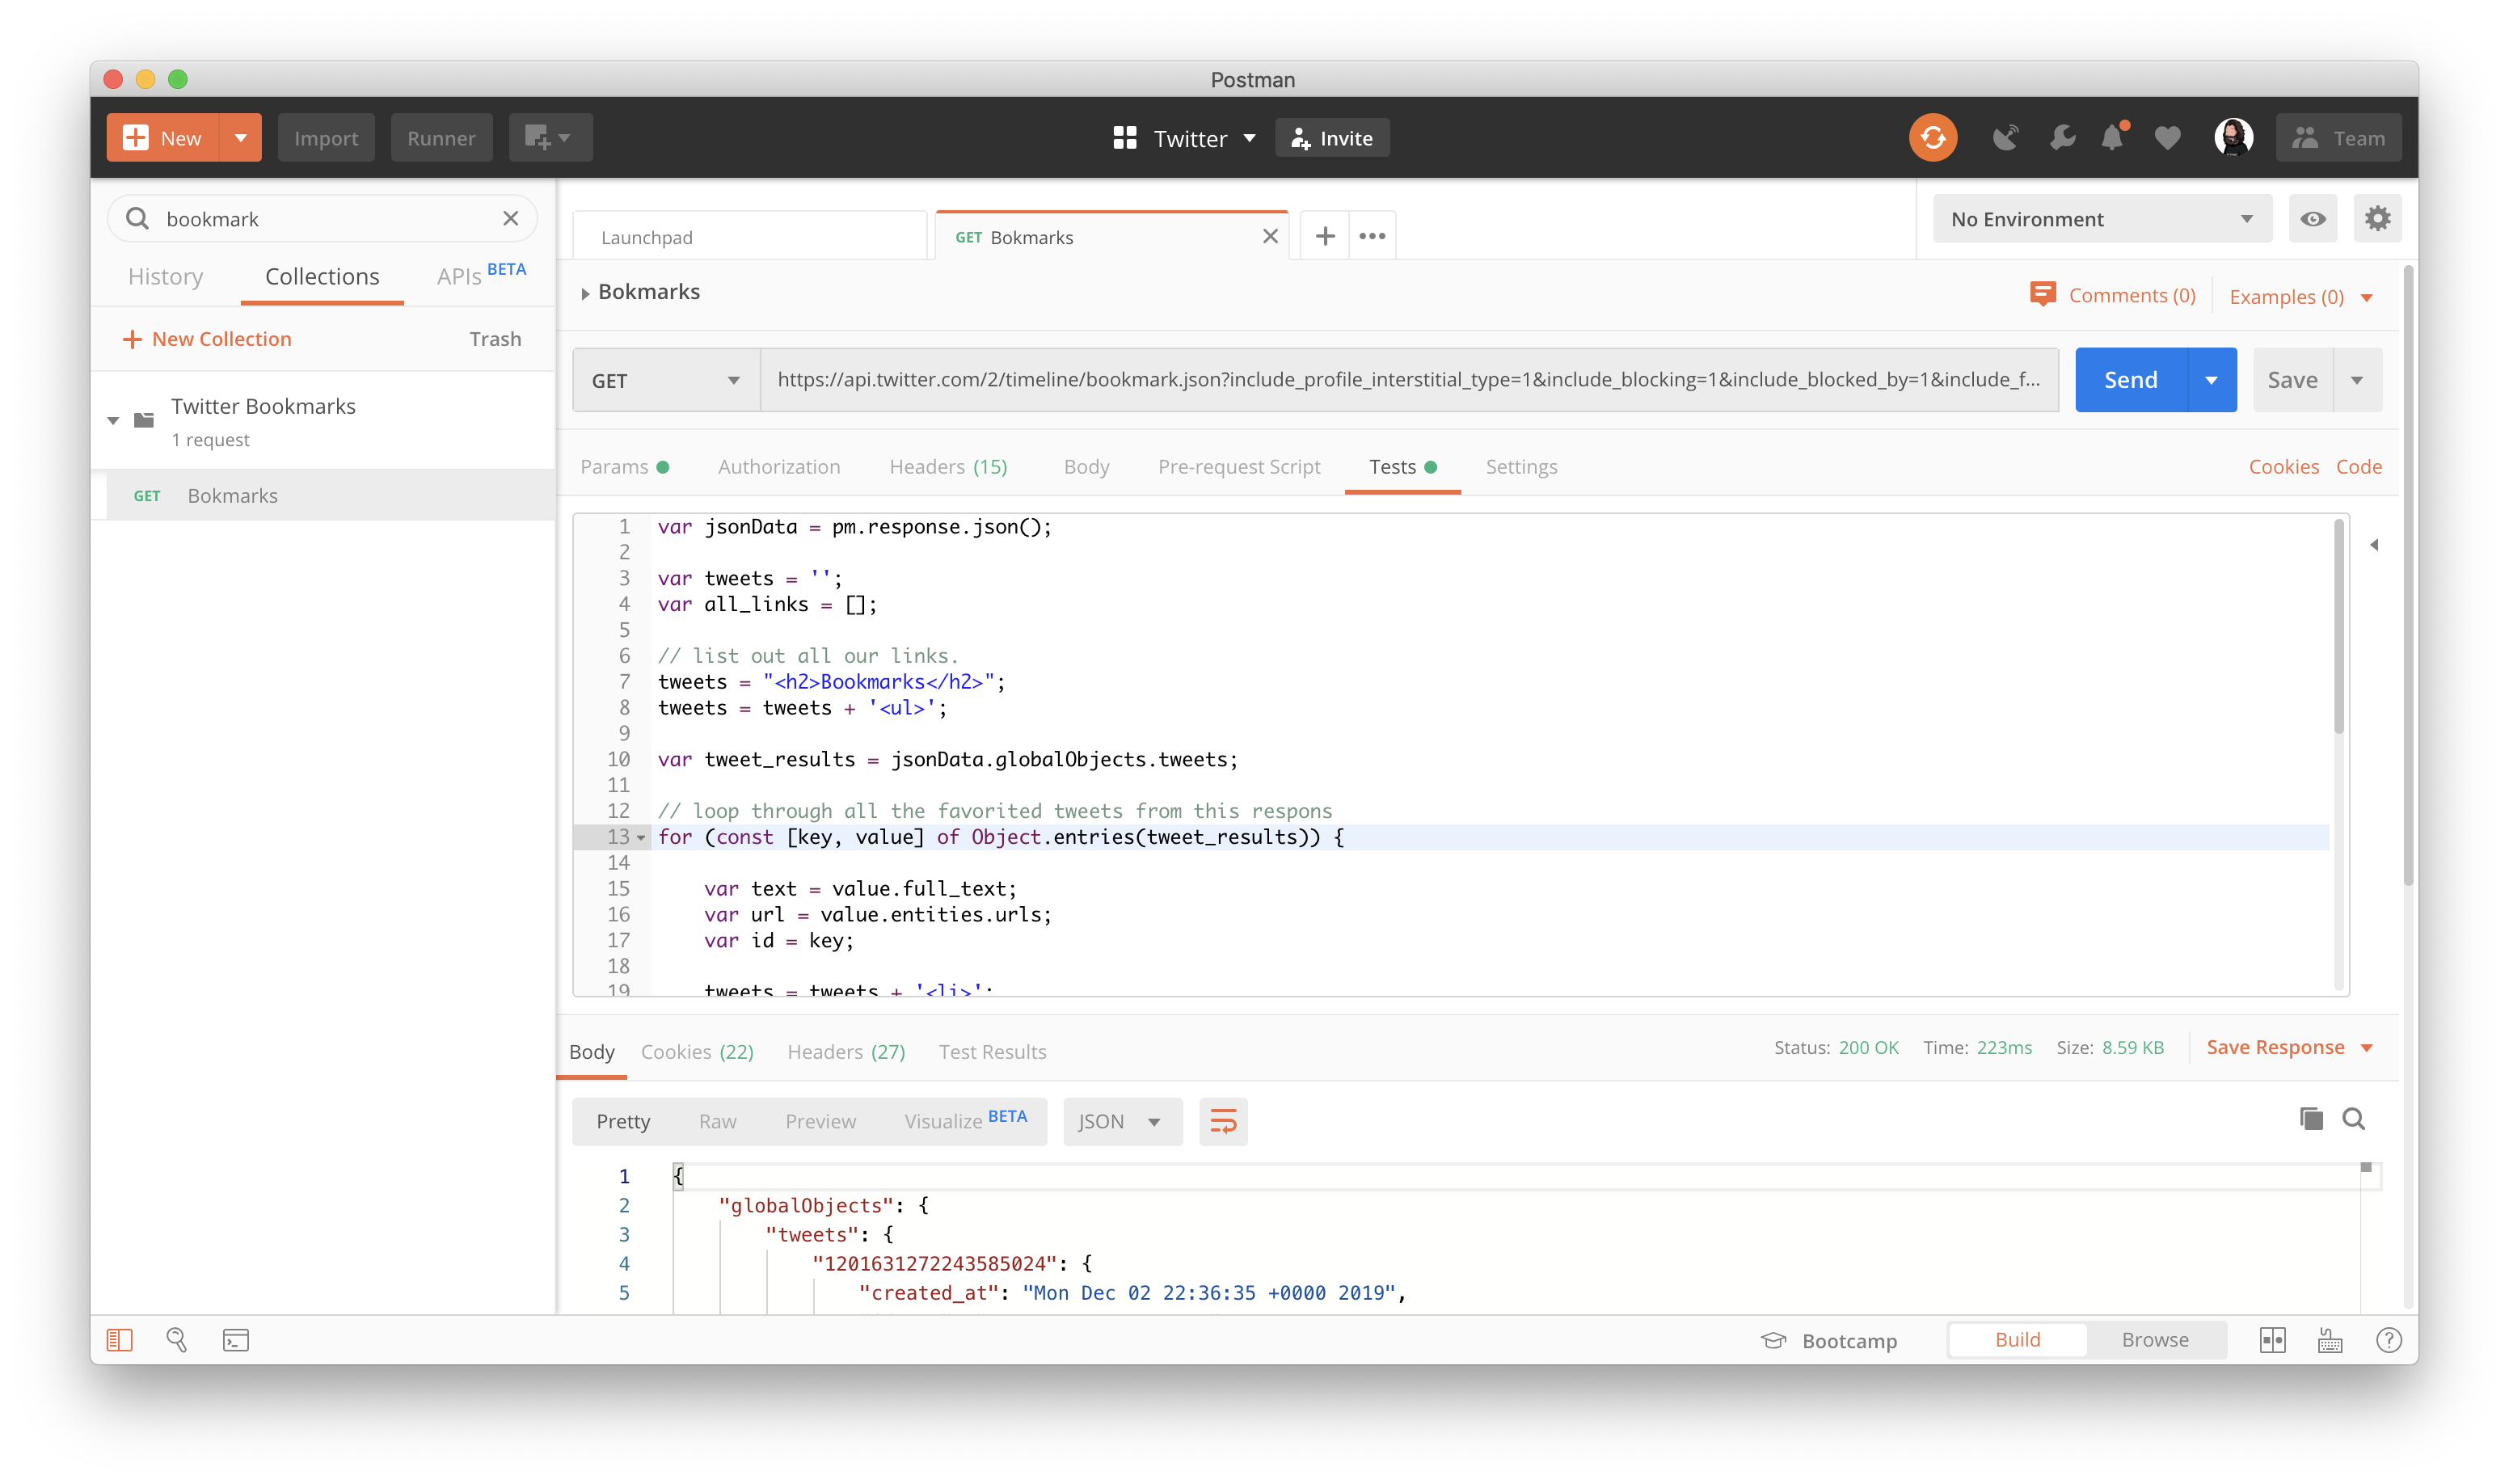Image resolution: width=2509 pixels, height=1484 pixels.
Task: Copy the response body to clipboard
Action: point(2309,1118)
